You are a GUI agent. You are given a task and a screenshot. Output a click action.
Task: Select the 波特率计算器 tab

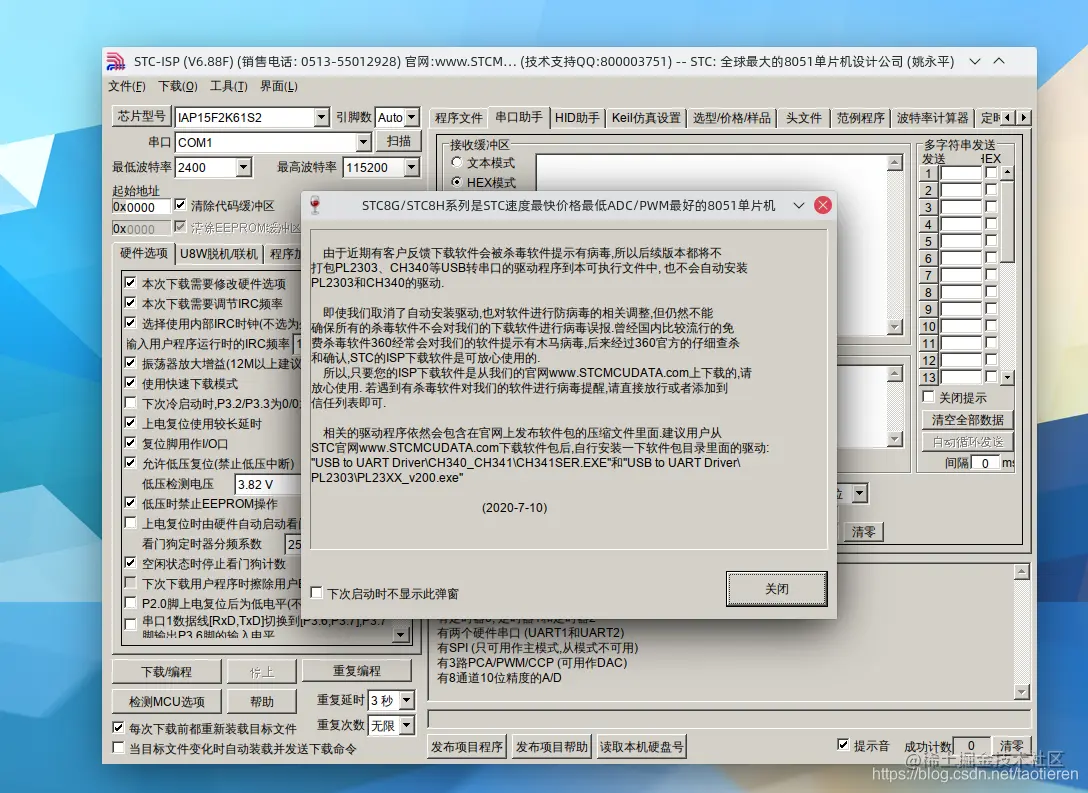pos(933,118)
